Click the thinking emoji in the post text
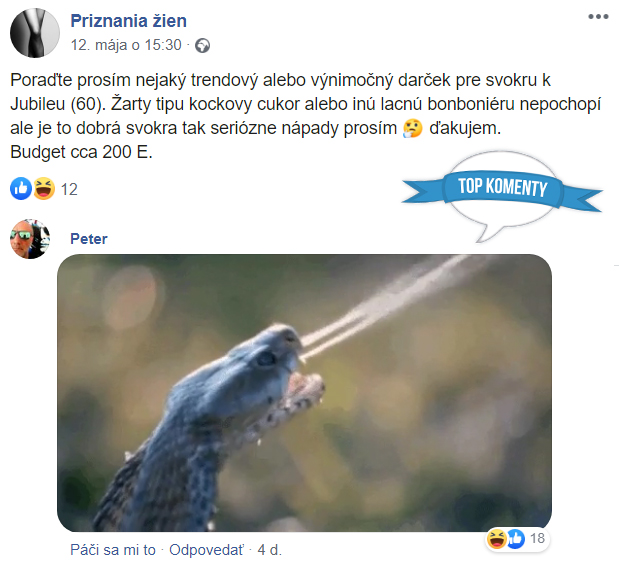 [x=413, y=129]
